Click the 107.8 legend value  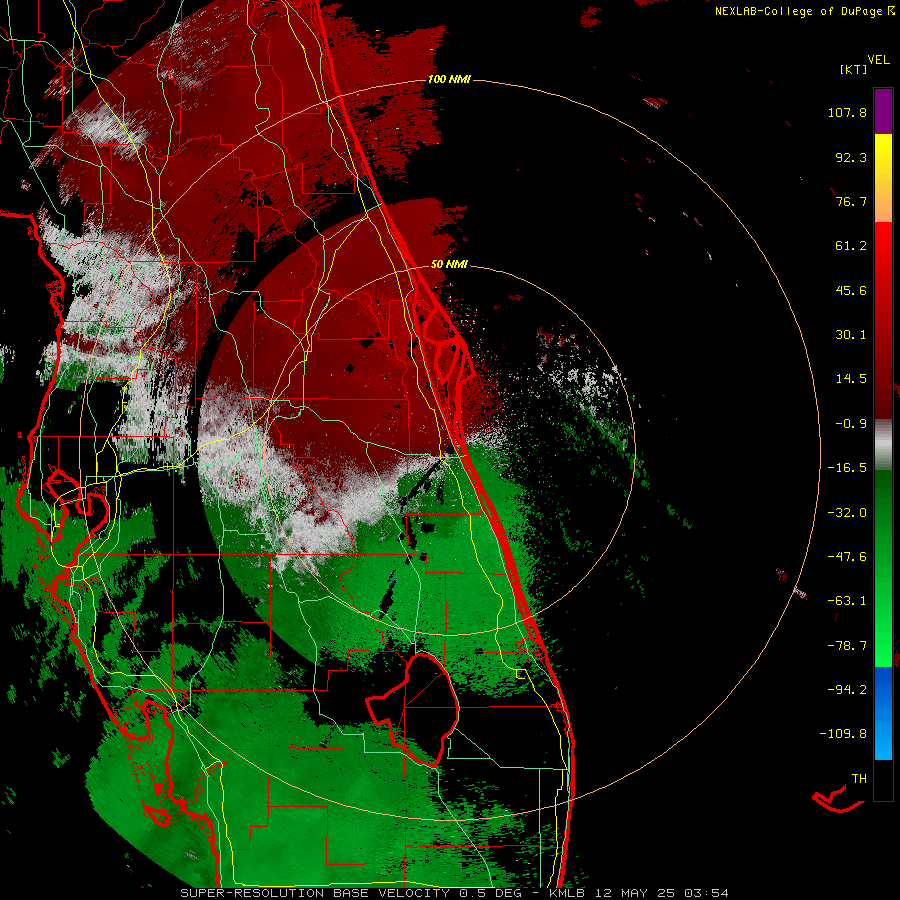[x=847, y=112]
